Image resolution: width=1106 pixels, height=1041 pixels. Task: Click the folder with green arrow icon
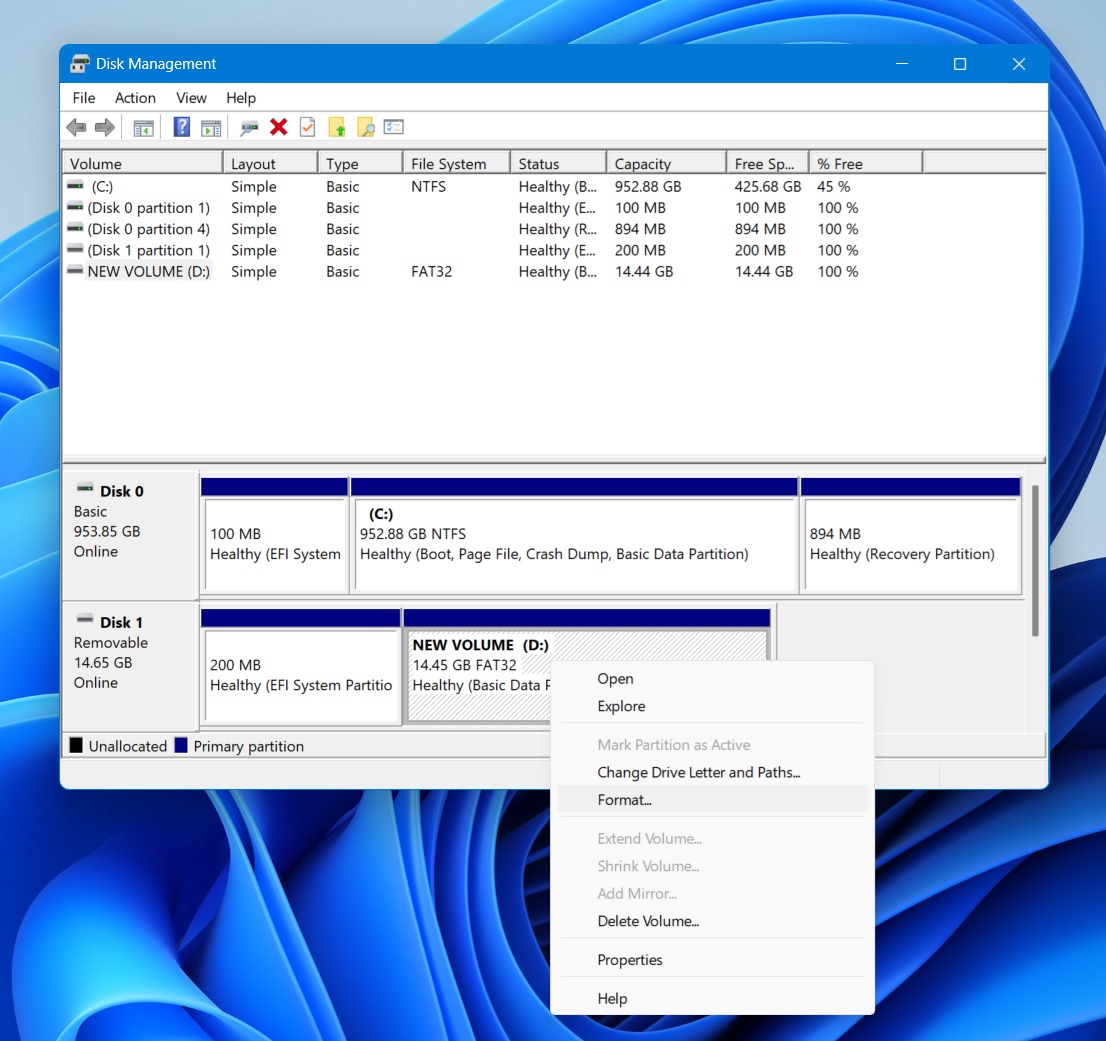(337, 128)
